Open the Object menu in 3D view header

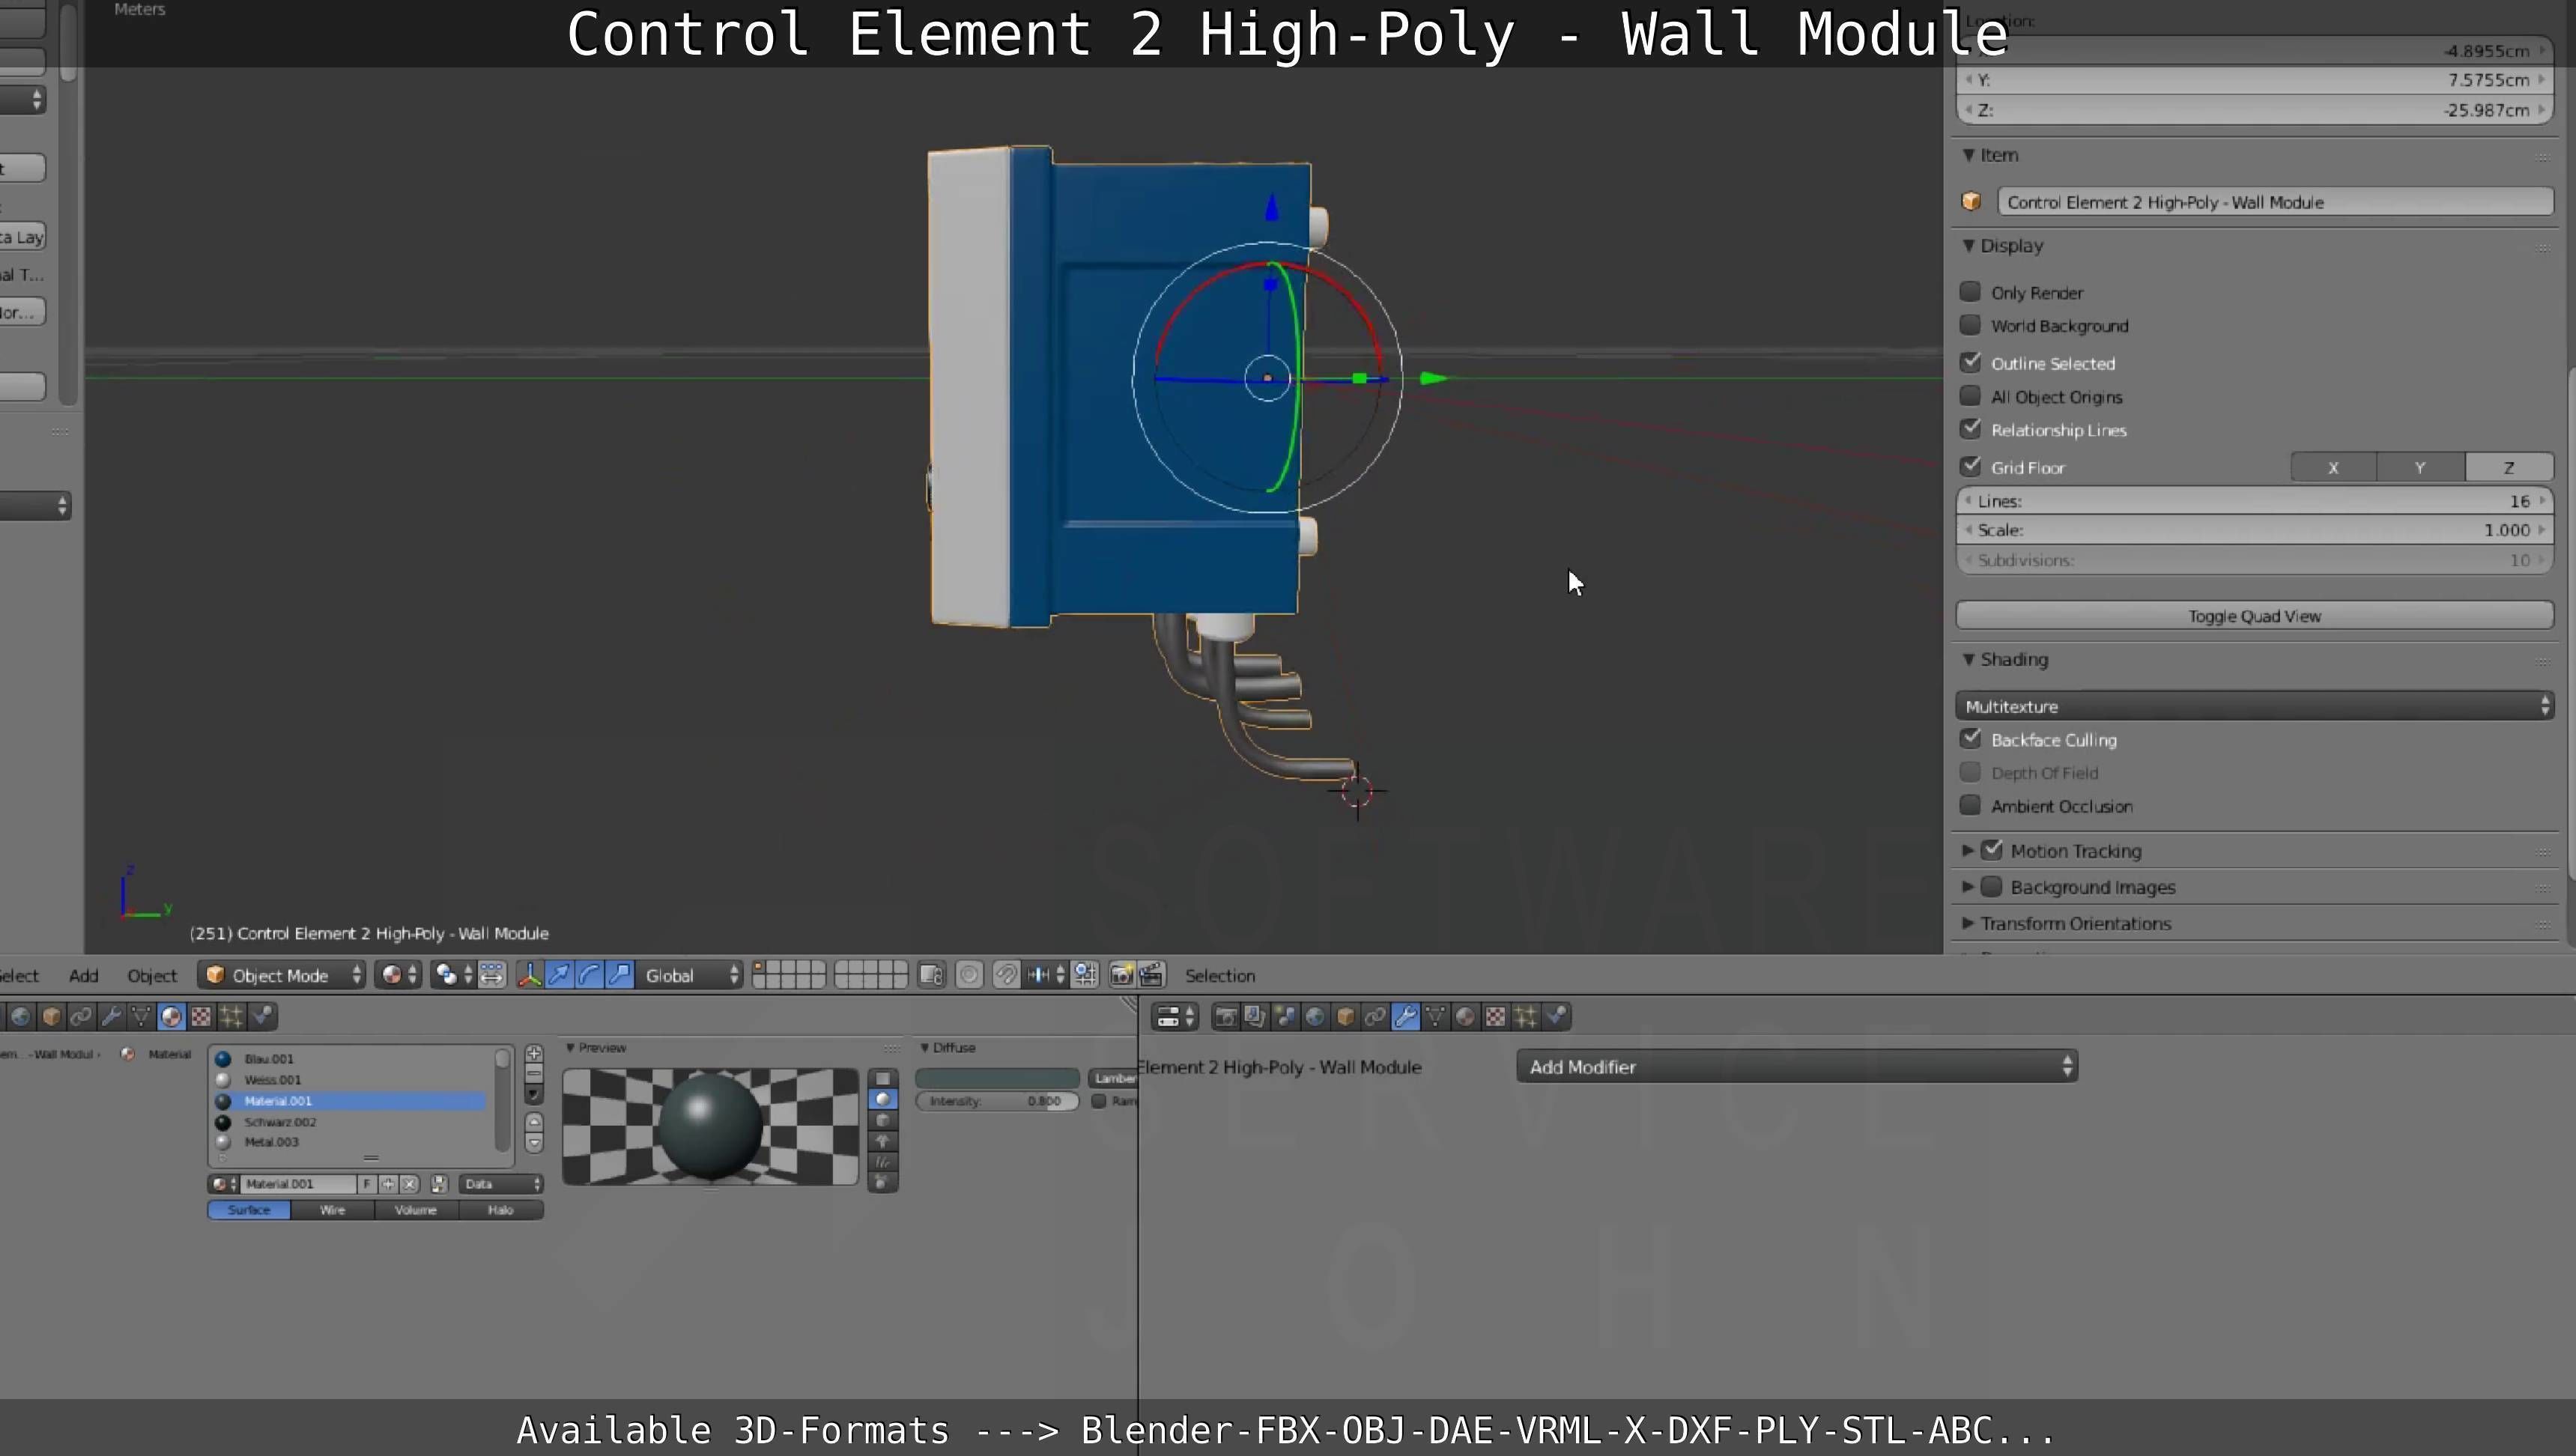[x=152, y=976]
